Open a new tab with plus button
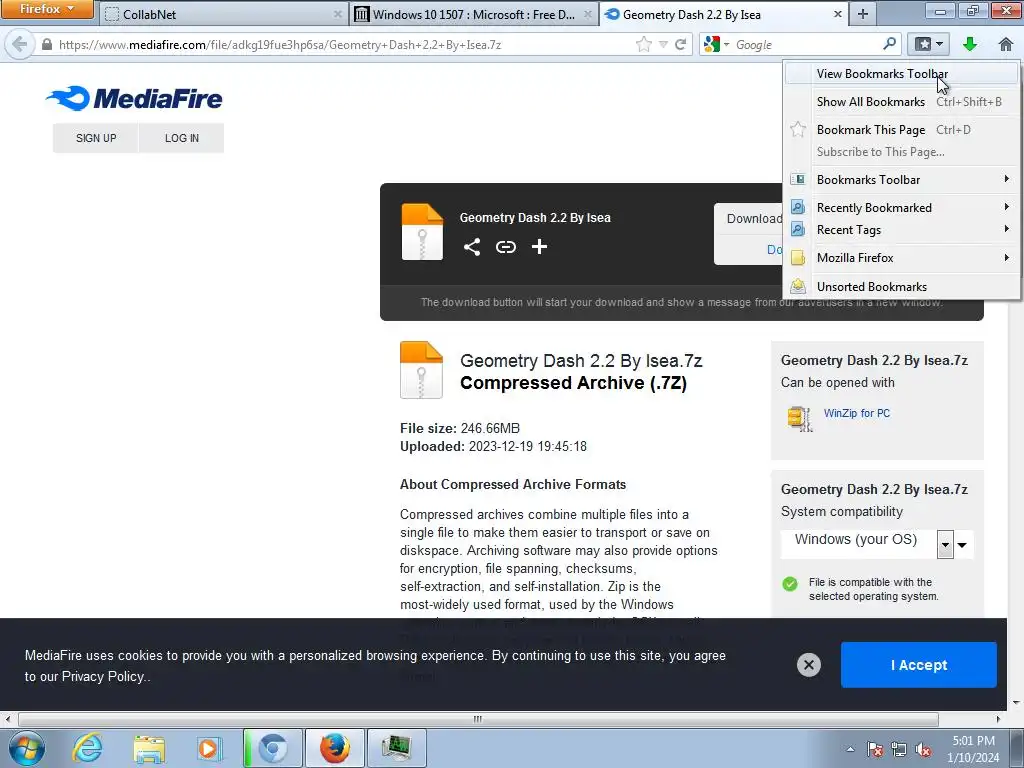This screenshot has width=1024, height=768. click(x=863, y=14)
